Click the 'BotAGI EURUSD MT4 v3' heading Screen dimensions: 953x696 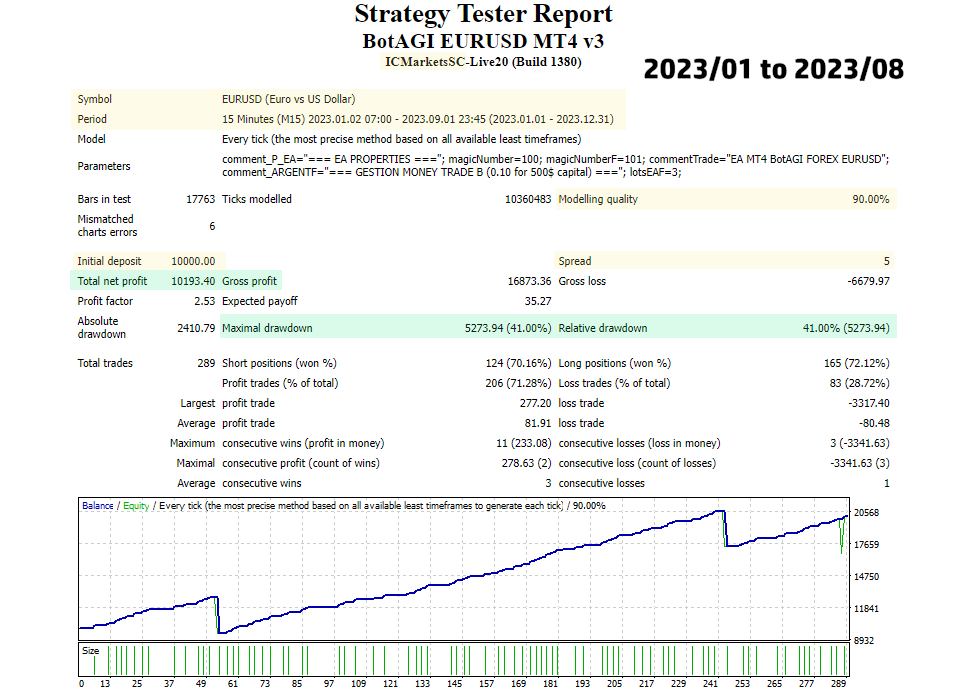(483, 41)
